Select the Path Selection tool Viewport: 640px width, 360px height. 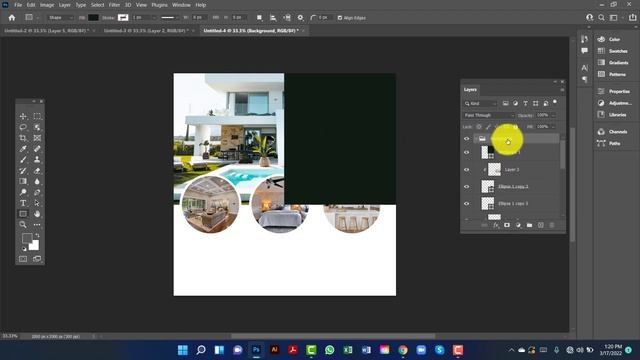[x=37, y=203]
